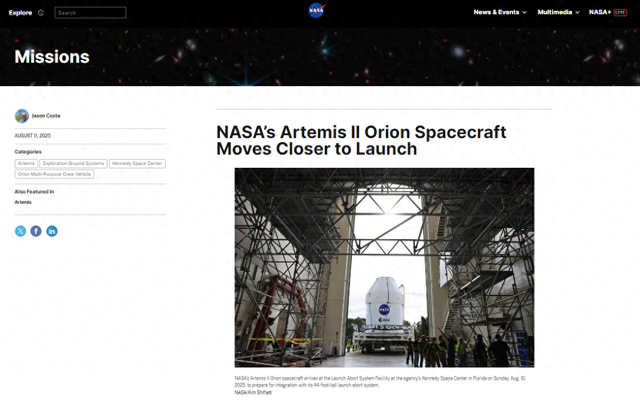
Task: Expand the Multimedia dropdown
Action: (558, 12)
